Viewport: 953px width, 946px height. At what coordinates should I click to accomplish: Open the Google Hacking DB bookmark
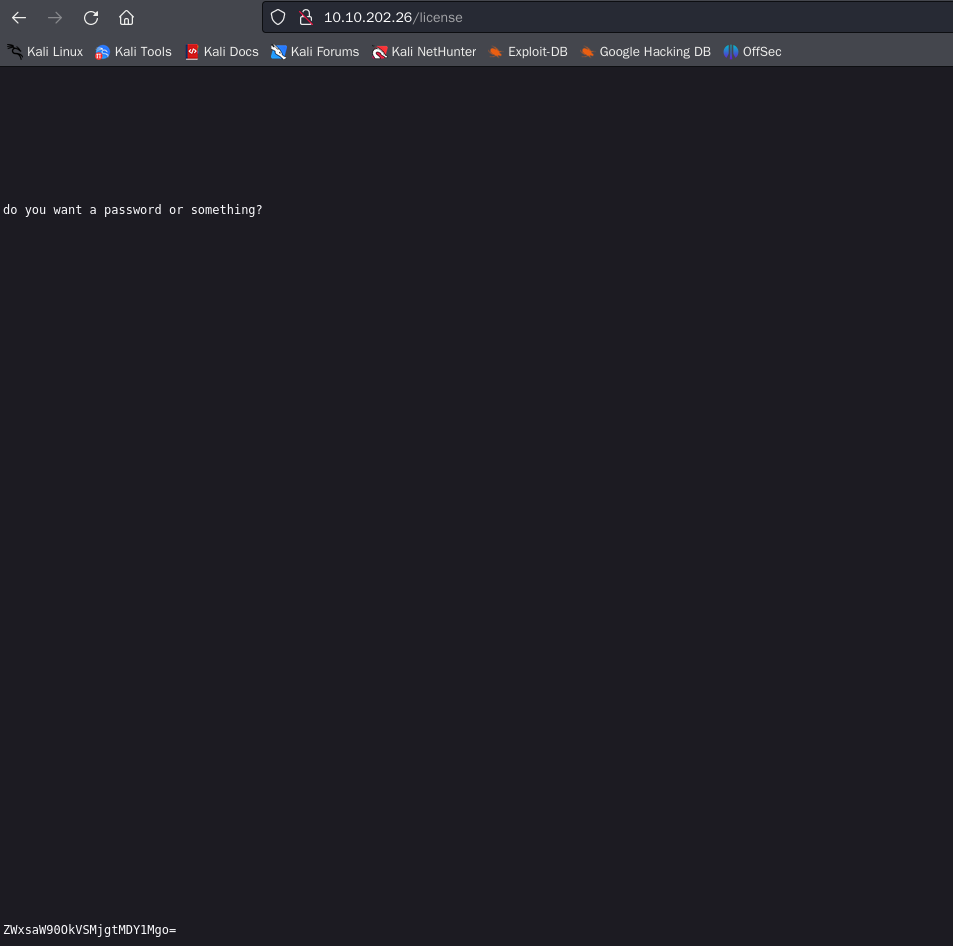point(645,52)
